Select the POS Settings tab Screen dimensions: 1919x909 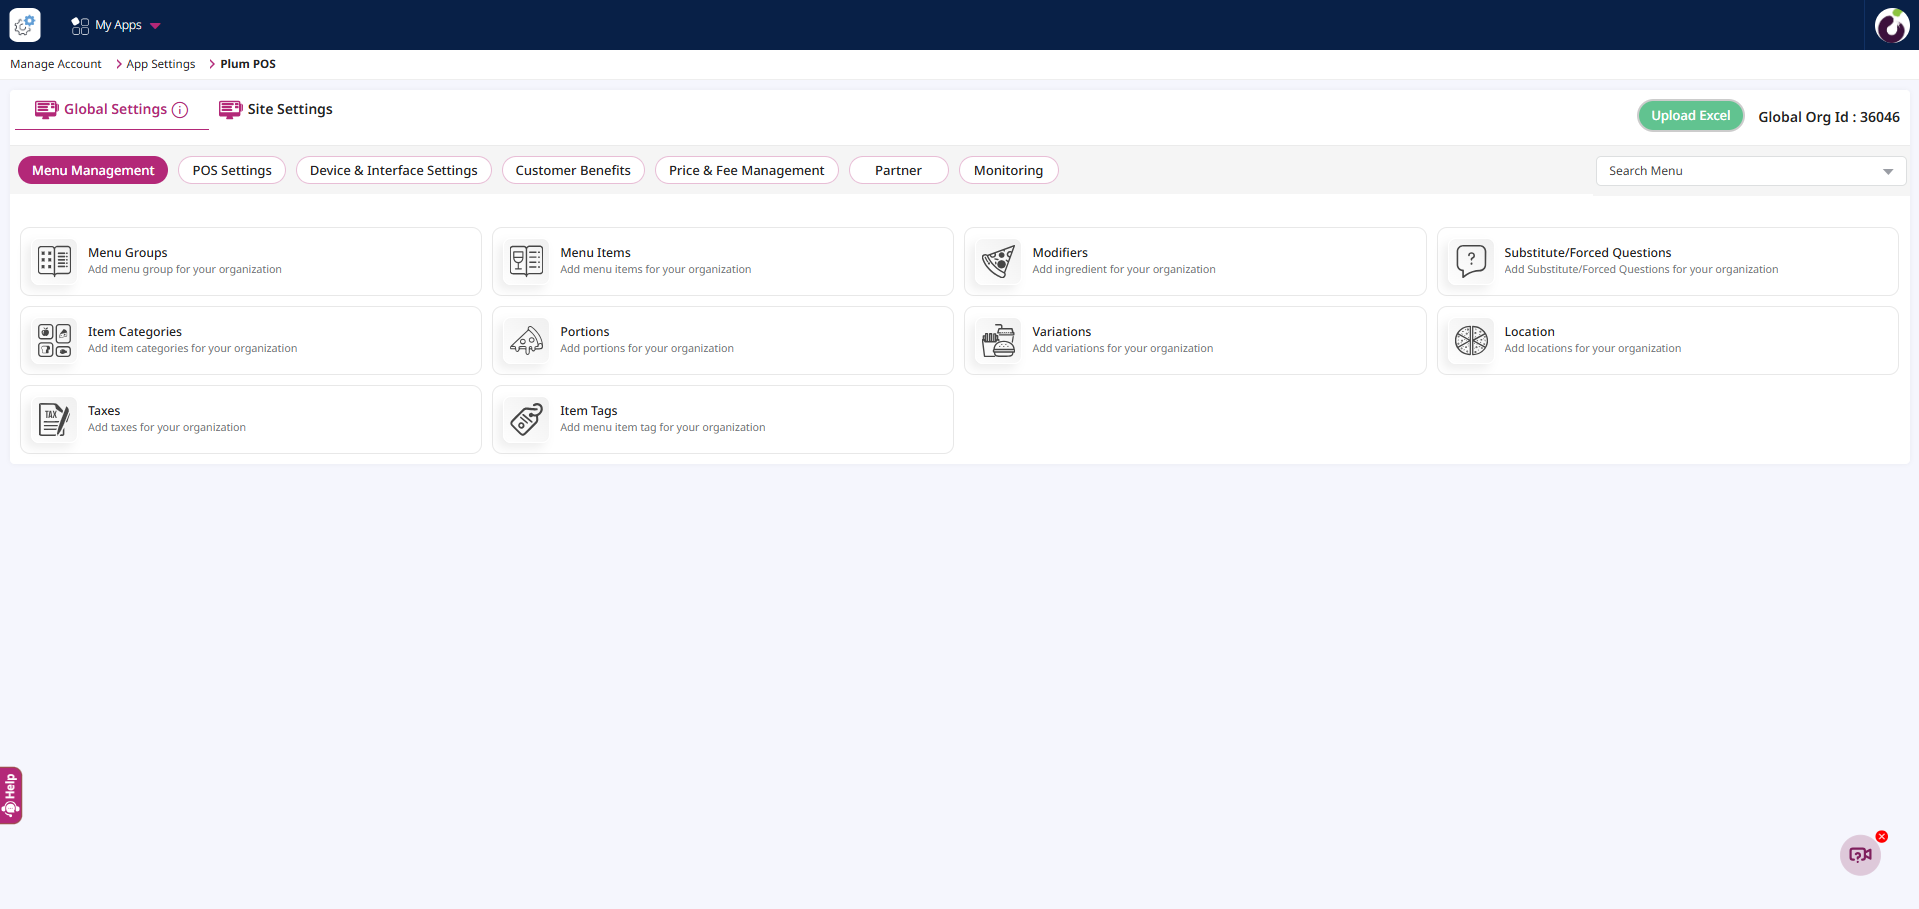tap(232, 171)
